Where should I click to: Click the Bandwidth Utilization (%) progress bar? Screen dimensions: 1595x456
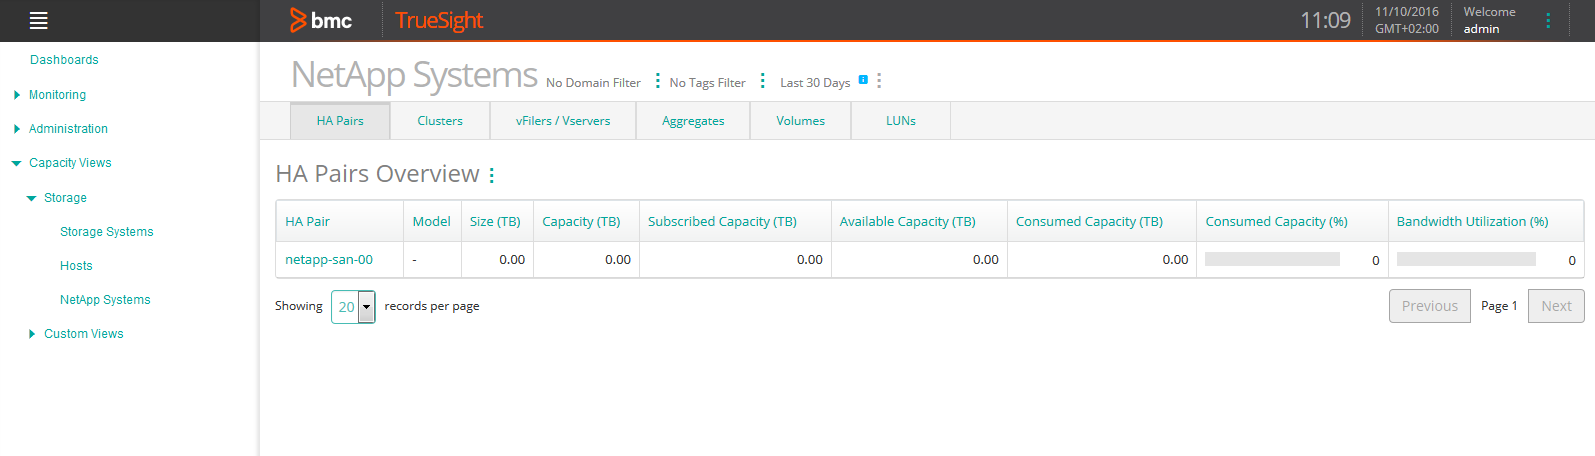pyautogui.click(x=1466, y=259)
